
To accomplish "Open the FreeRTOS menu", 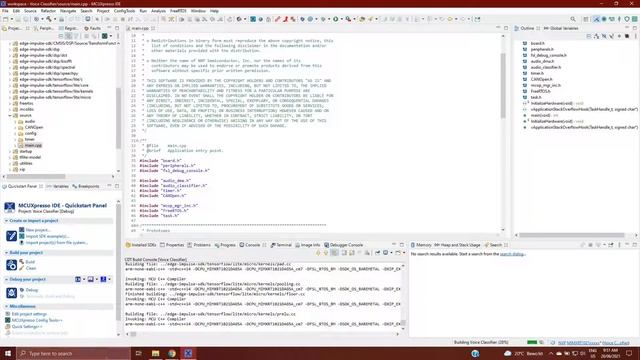I will coord(178,11).
